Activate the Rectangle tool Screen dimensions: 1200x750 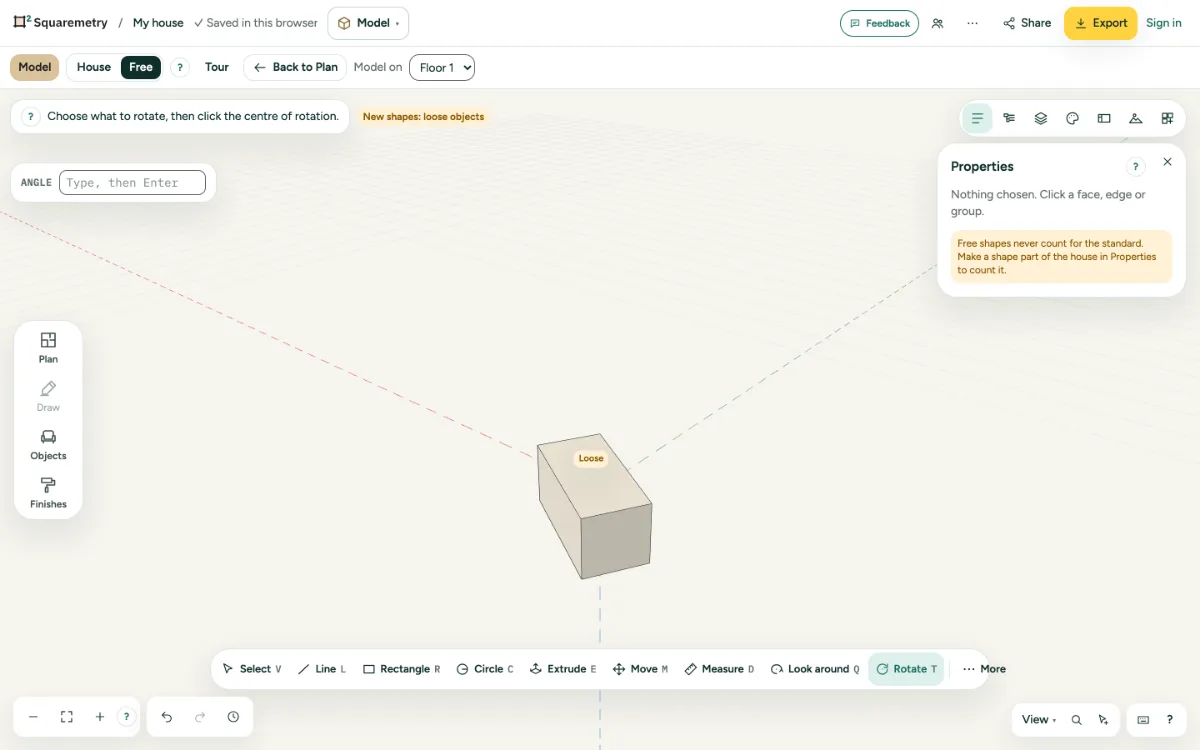tap(401, 669)
